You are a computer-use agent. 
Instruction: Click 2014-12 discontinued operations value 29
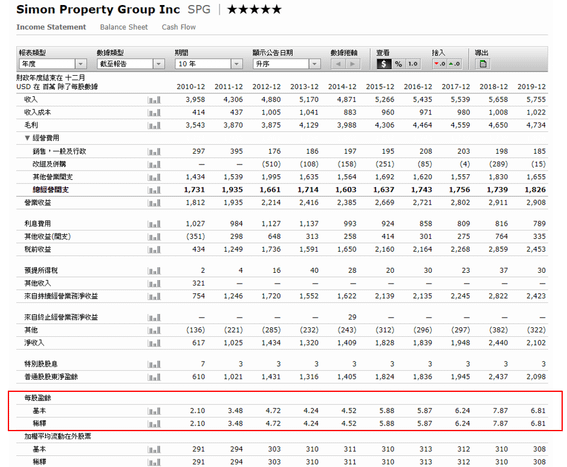point(352,318)
